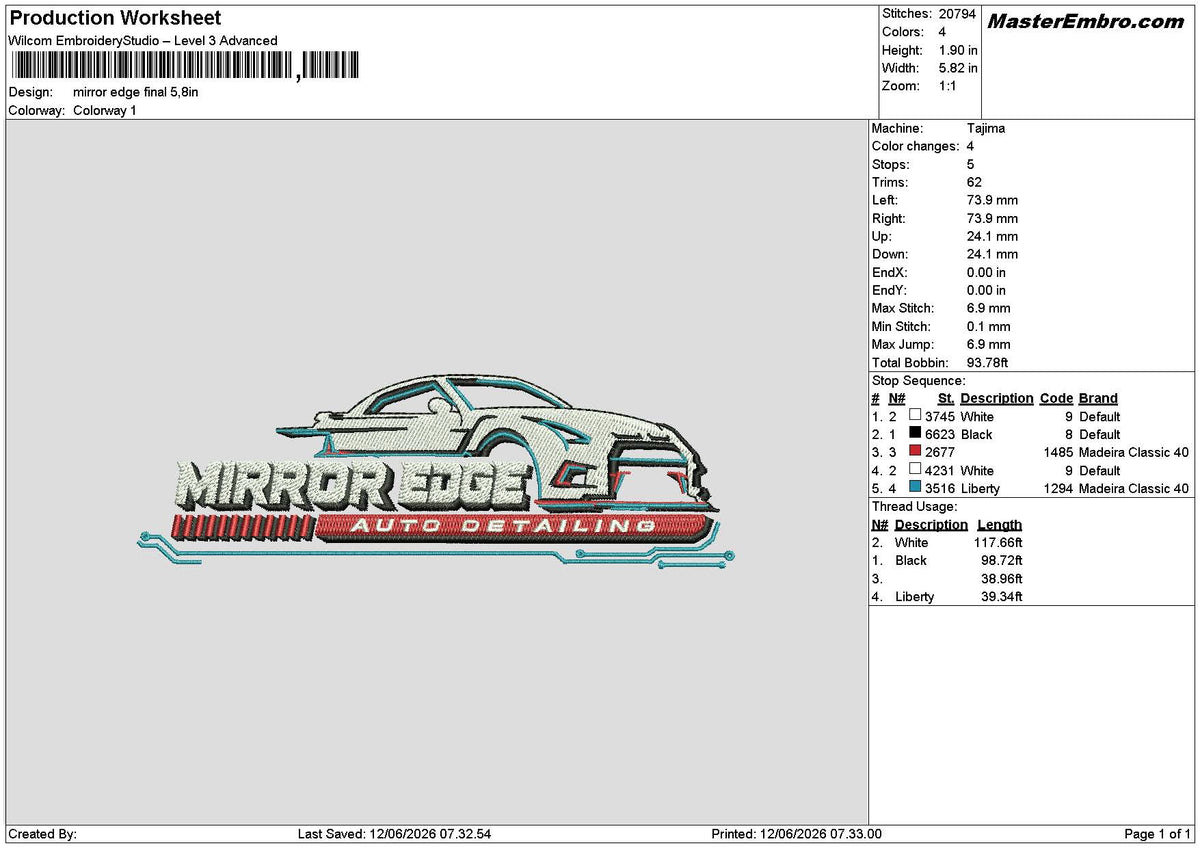Click the Max Jump value 6.9 mm
1200x848 pixels.
point(989,344)
